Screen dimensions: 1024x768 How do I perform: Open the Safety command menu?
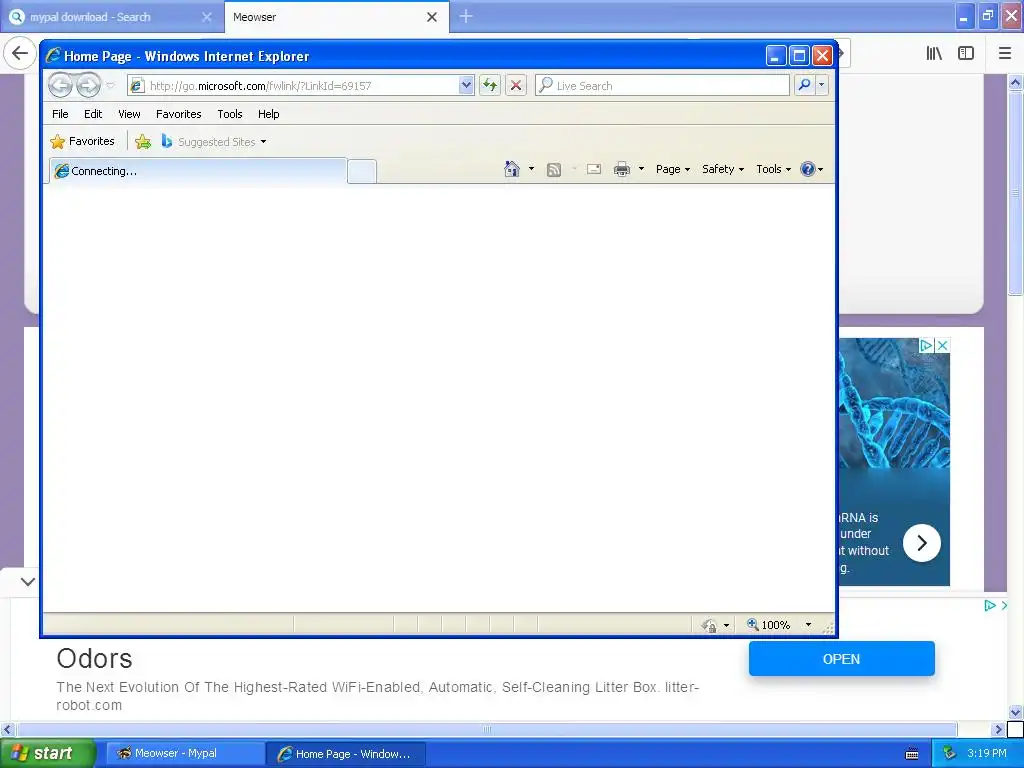pos(722,169)
